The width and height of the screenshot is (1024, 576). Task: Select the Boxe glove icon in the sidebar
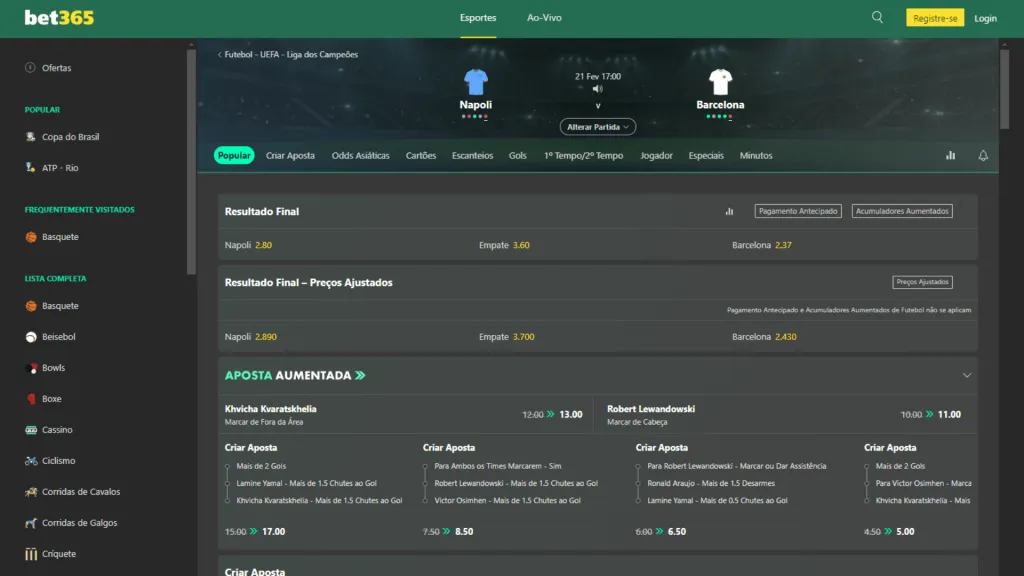click(x=29, y=398)
